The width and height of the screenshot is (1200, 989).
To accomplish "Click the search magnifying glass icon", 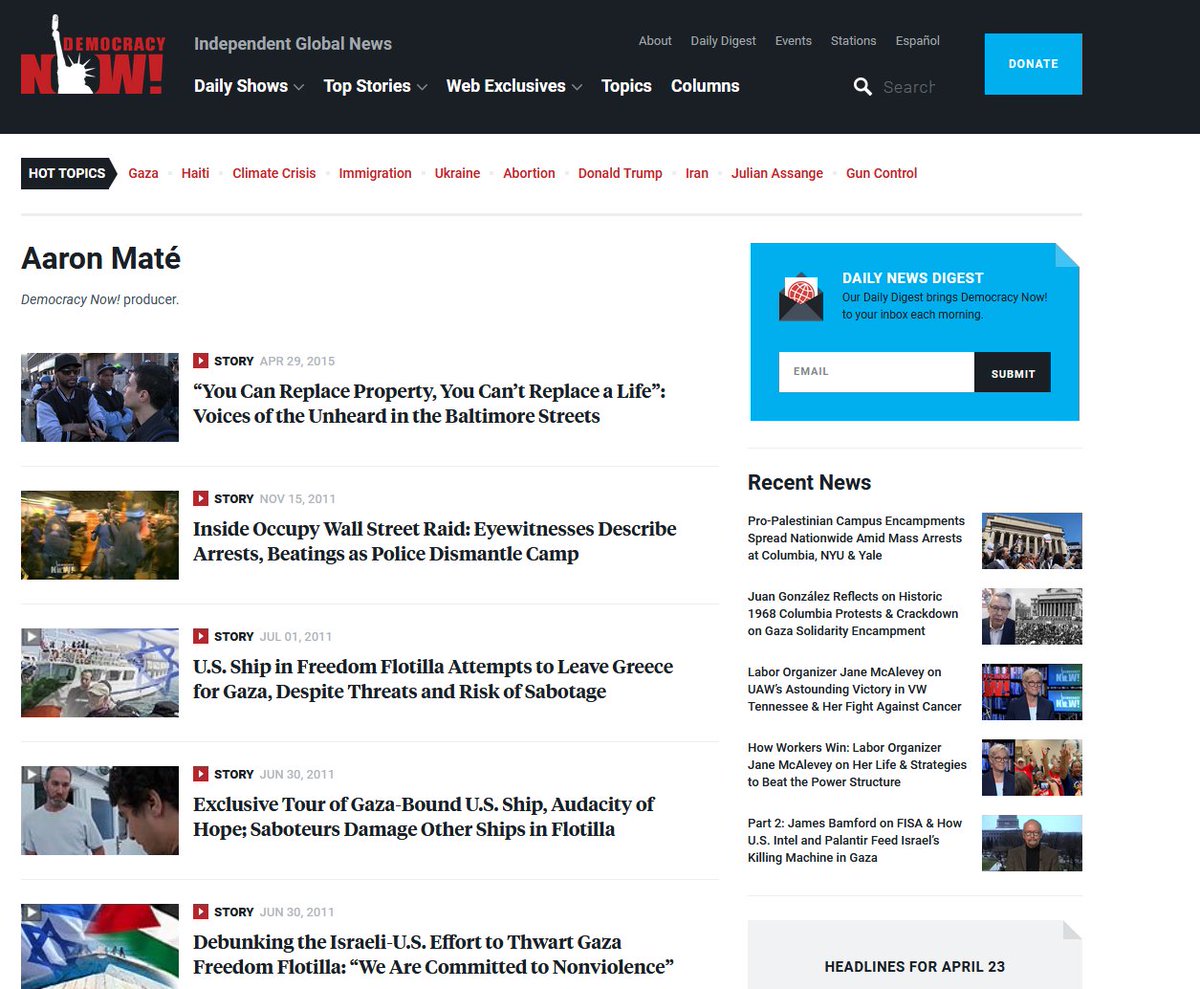I will (x=863, y=87).
